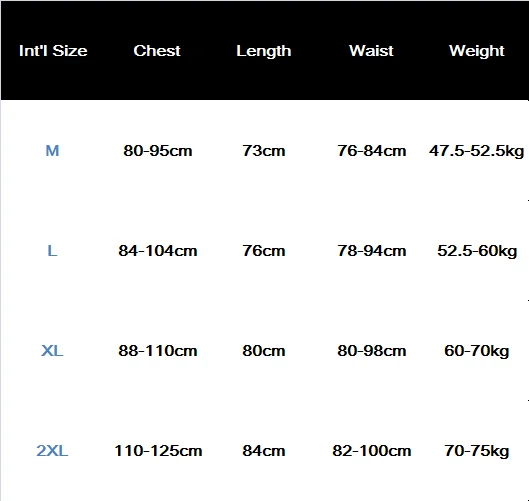Select the XL size label
This screenshot has width=529, height=501.
tap(52, 351)
